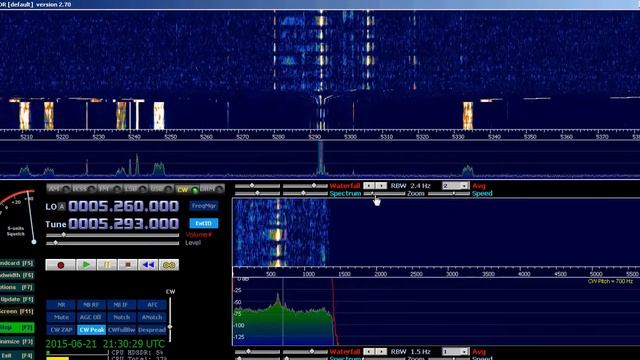Toggle loop playback with the infinity icon

[x=169, y=265]
